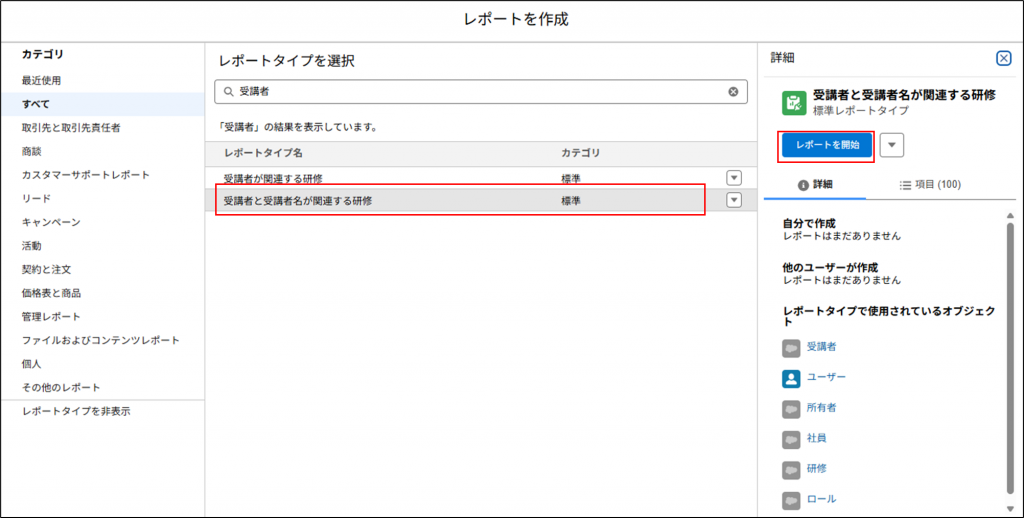
Task: Click the 社員 object icon
Action: coord(792,438)
